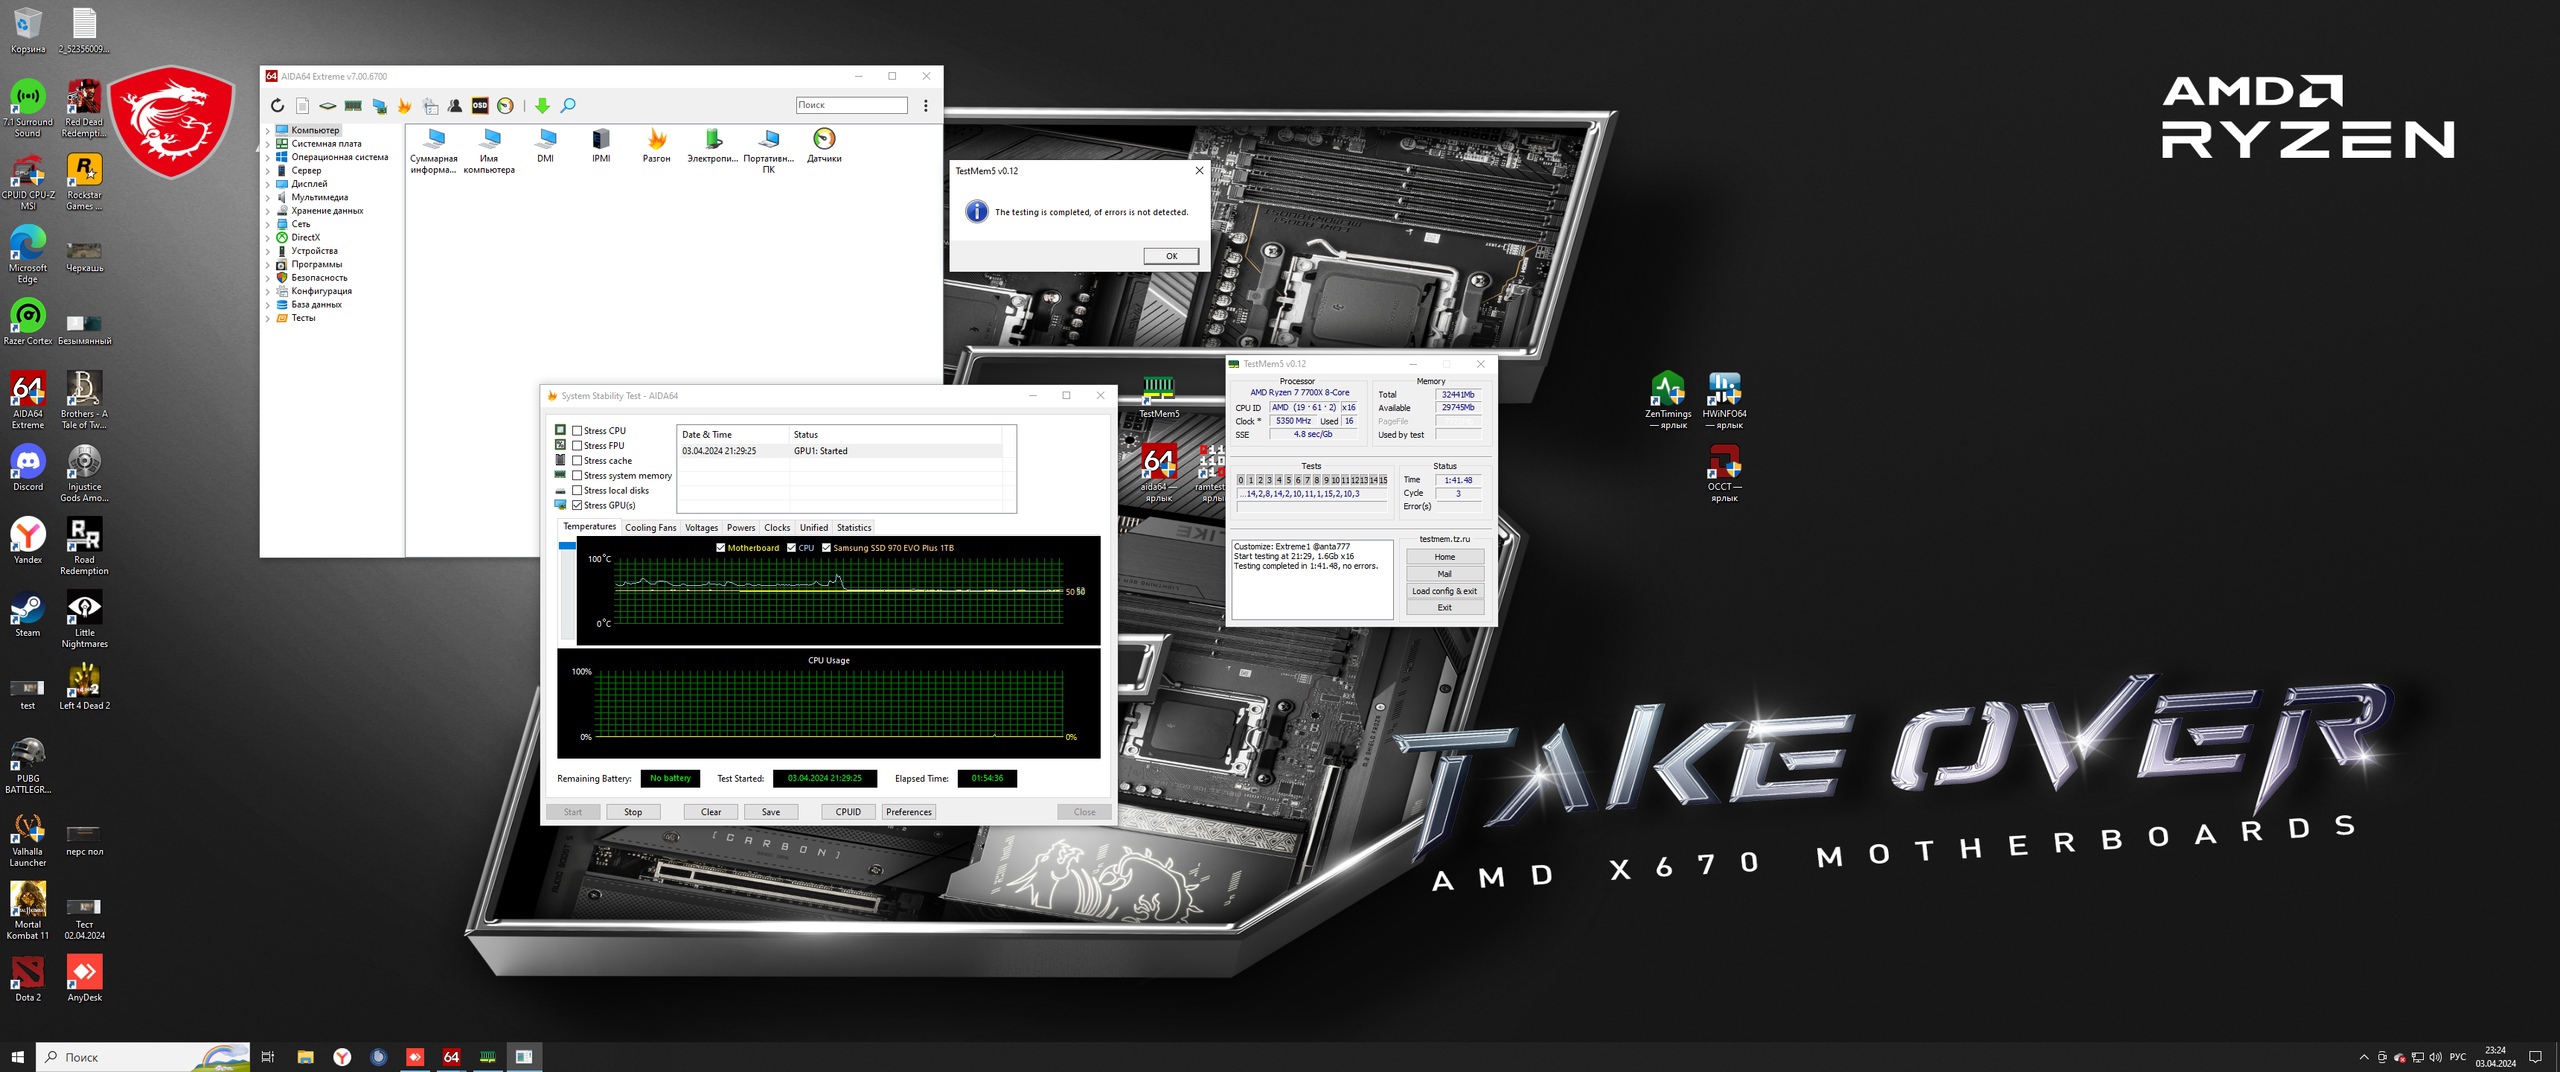Screen dimensions: 2560x1072
Task: Enable the Stress FPU checkbox
Action: point(577,446)
